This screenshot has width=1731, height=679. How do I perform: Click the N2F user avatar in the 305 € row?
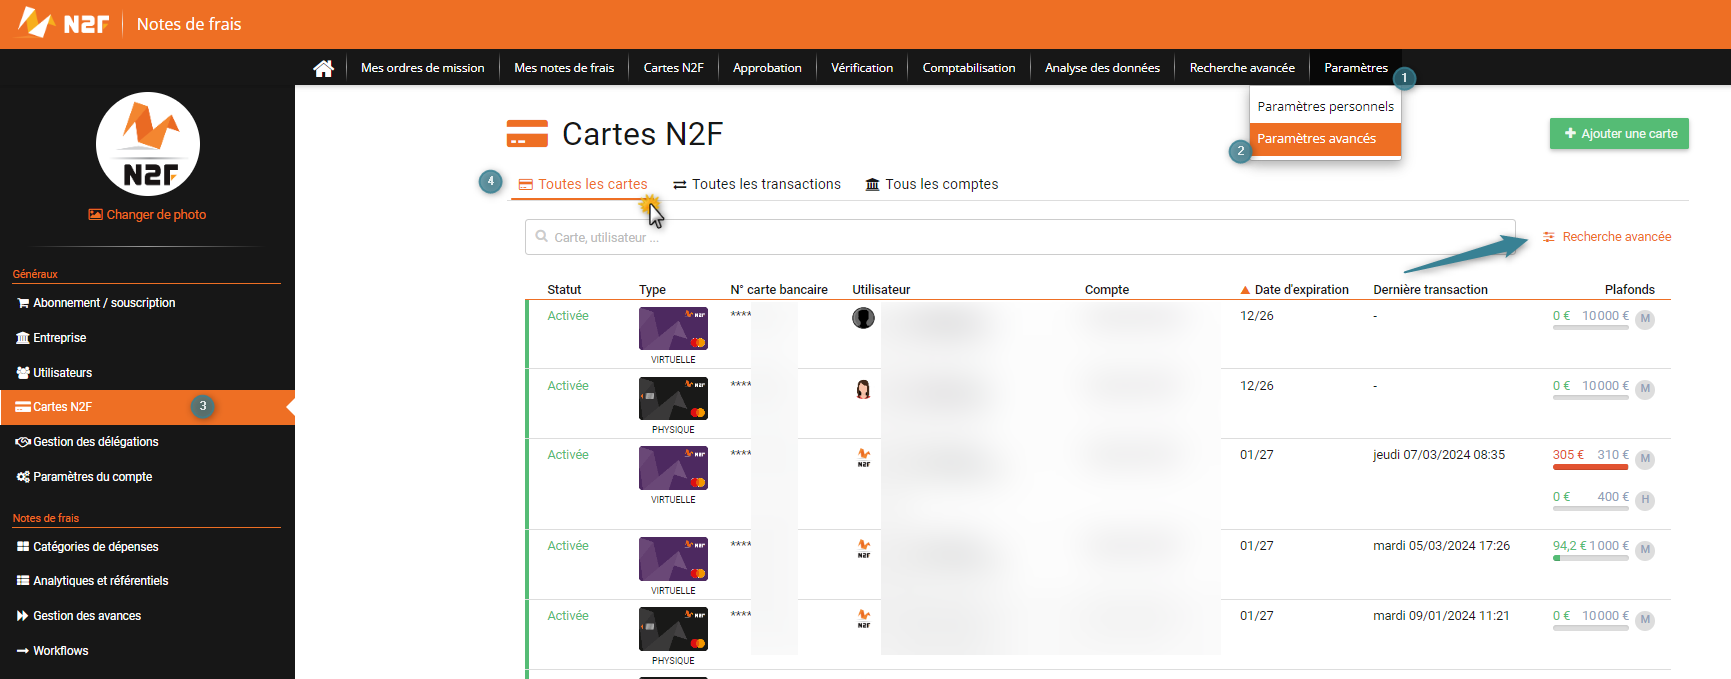click(x=863, y=458)
